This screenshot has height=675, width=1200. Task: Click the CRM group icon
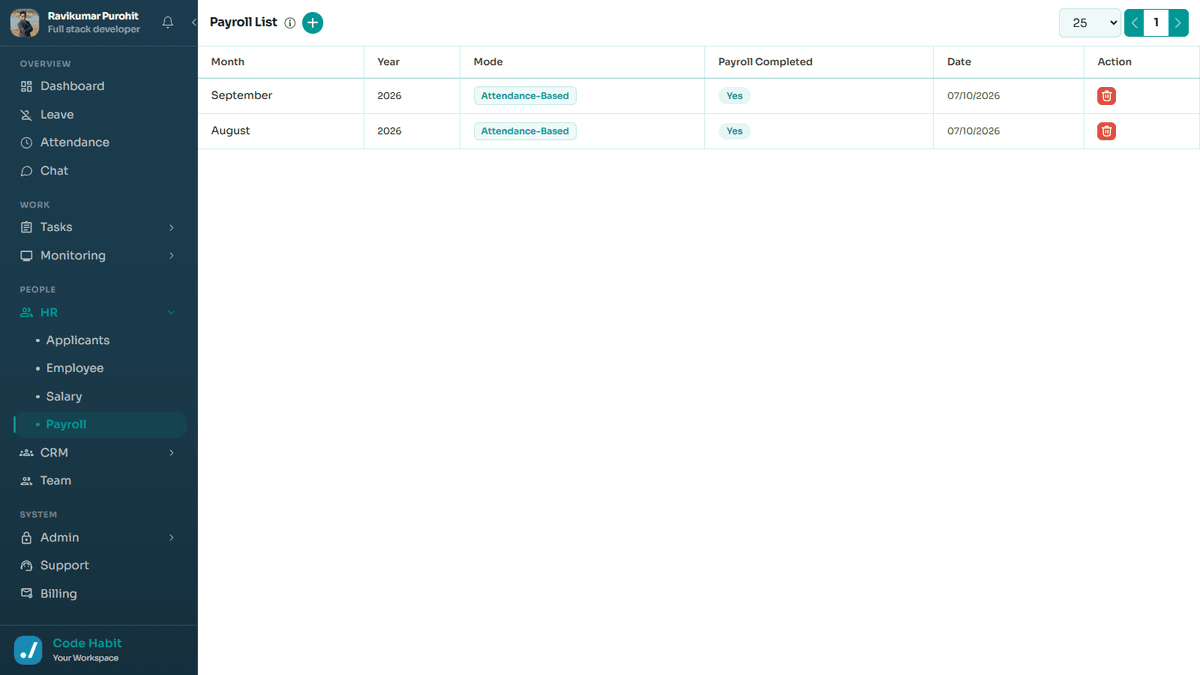click(x=27, y=453)
